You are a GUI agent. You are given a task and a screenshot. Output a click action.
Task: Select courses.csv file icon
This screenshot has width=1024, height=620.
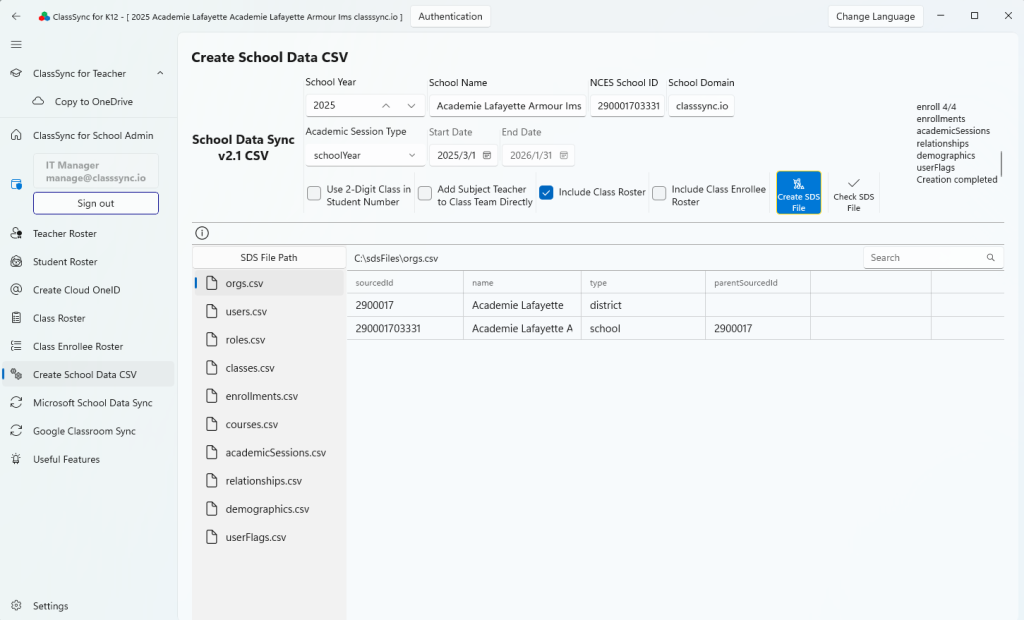212,424
